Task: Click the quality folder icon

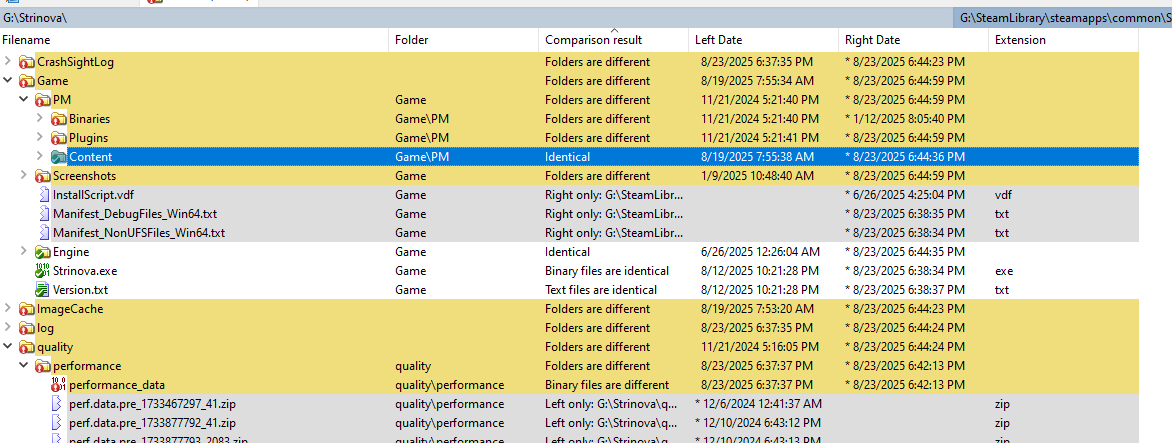Action: tap(27, 347)
